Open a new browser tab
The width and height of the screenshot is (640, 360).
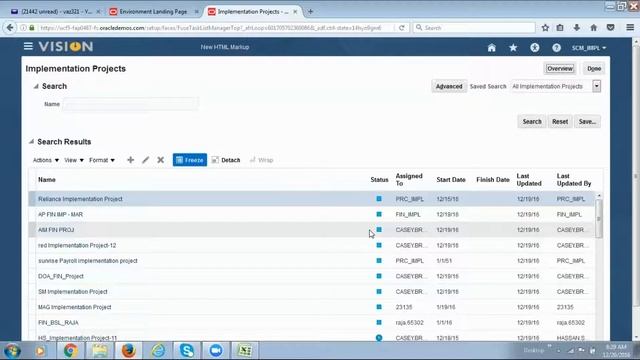coord(310,11)
